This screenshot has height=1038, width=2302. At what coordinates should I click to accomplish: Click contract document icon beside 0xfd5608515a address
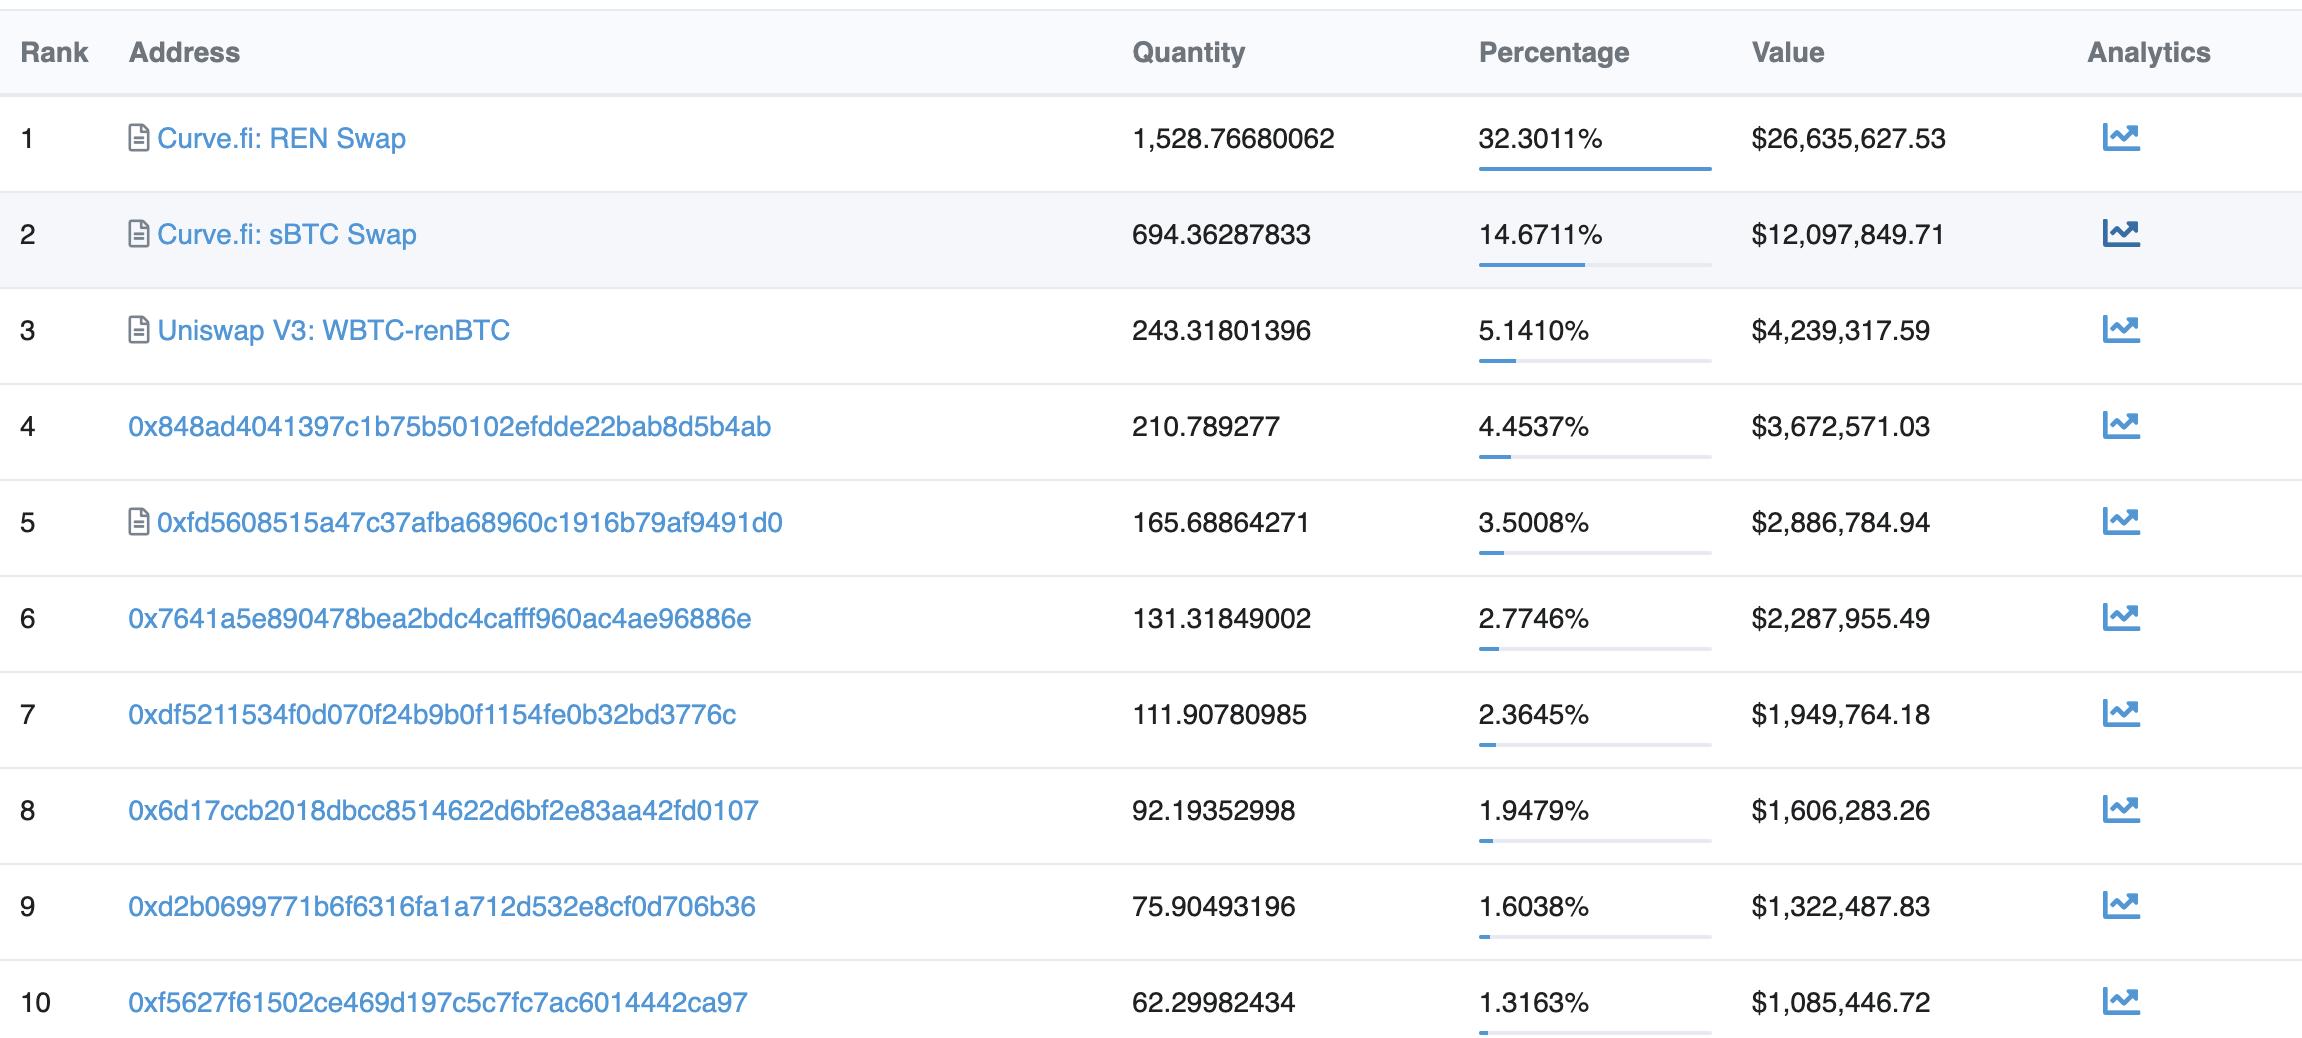tap(139, 522)
